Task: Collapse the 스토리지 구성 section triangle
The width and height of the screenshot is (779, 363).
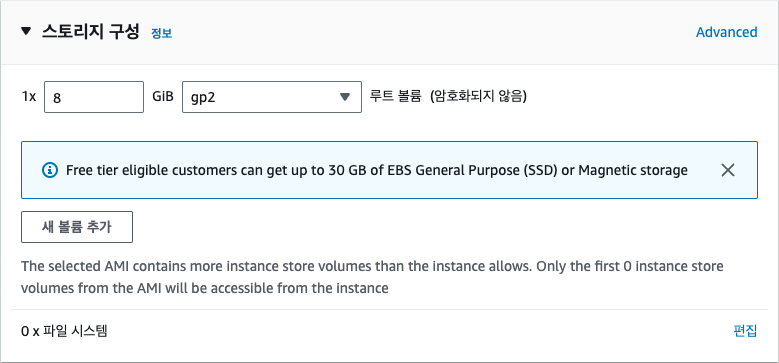Action: [26, 32]
